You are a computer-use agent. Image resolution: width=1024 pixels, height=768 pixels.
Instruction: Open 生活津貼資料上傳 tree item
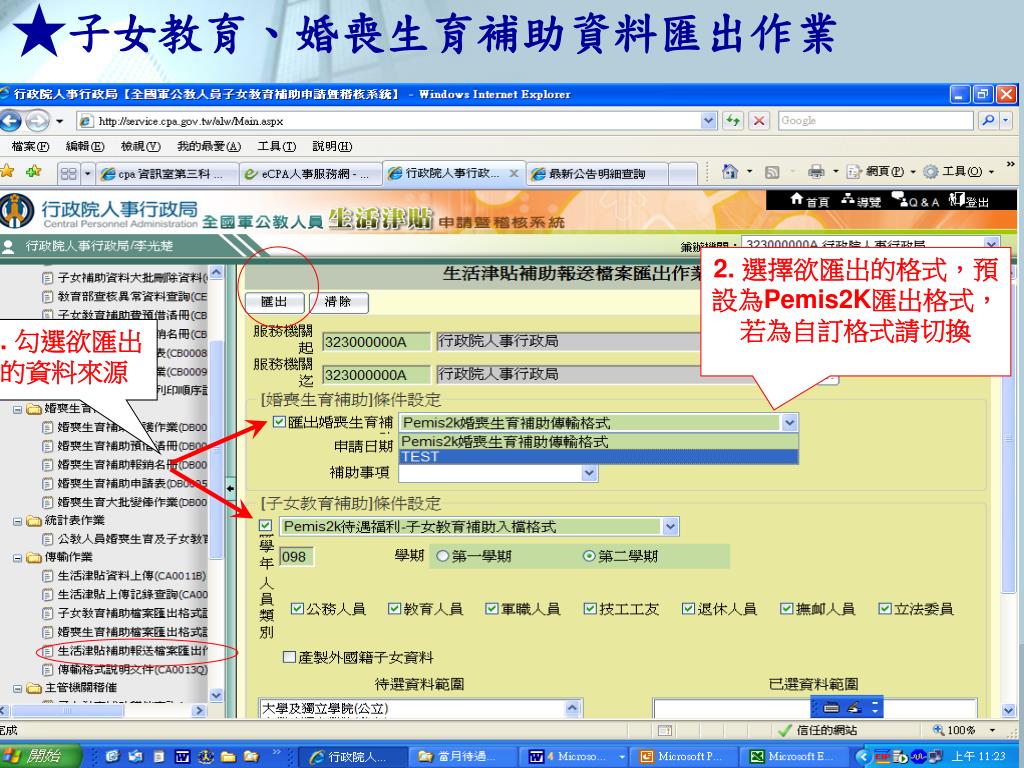click(x=131, y=575)
